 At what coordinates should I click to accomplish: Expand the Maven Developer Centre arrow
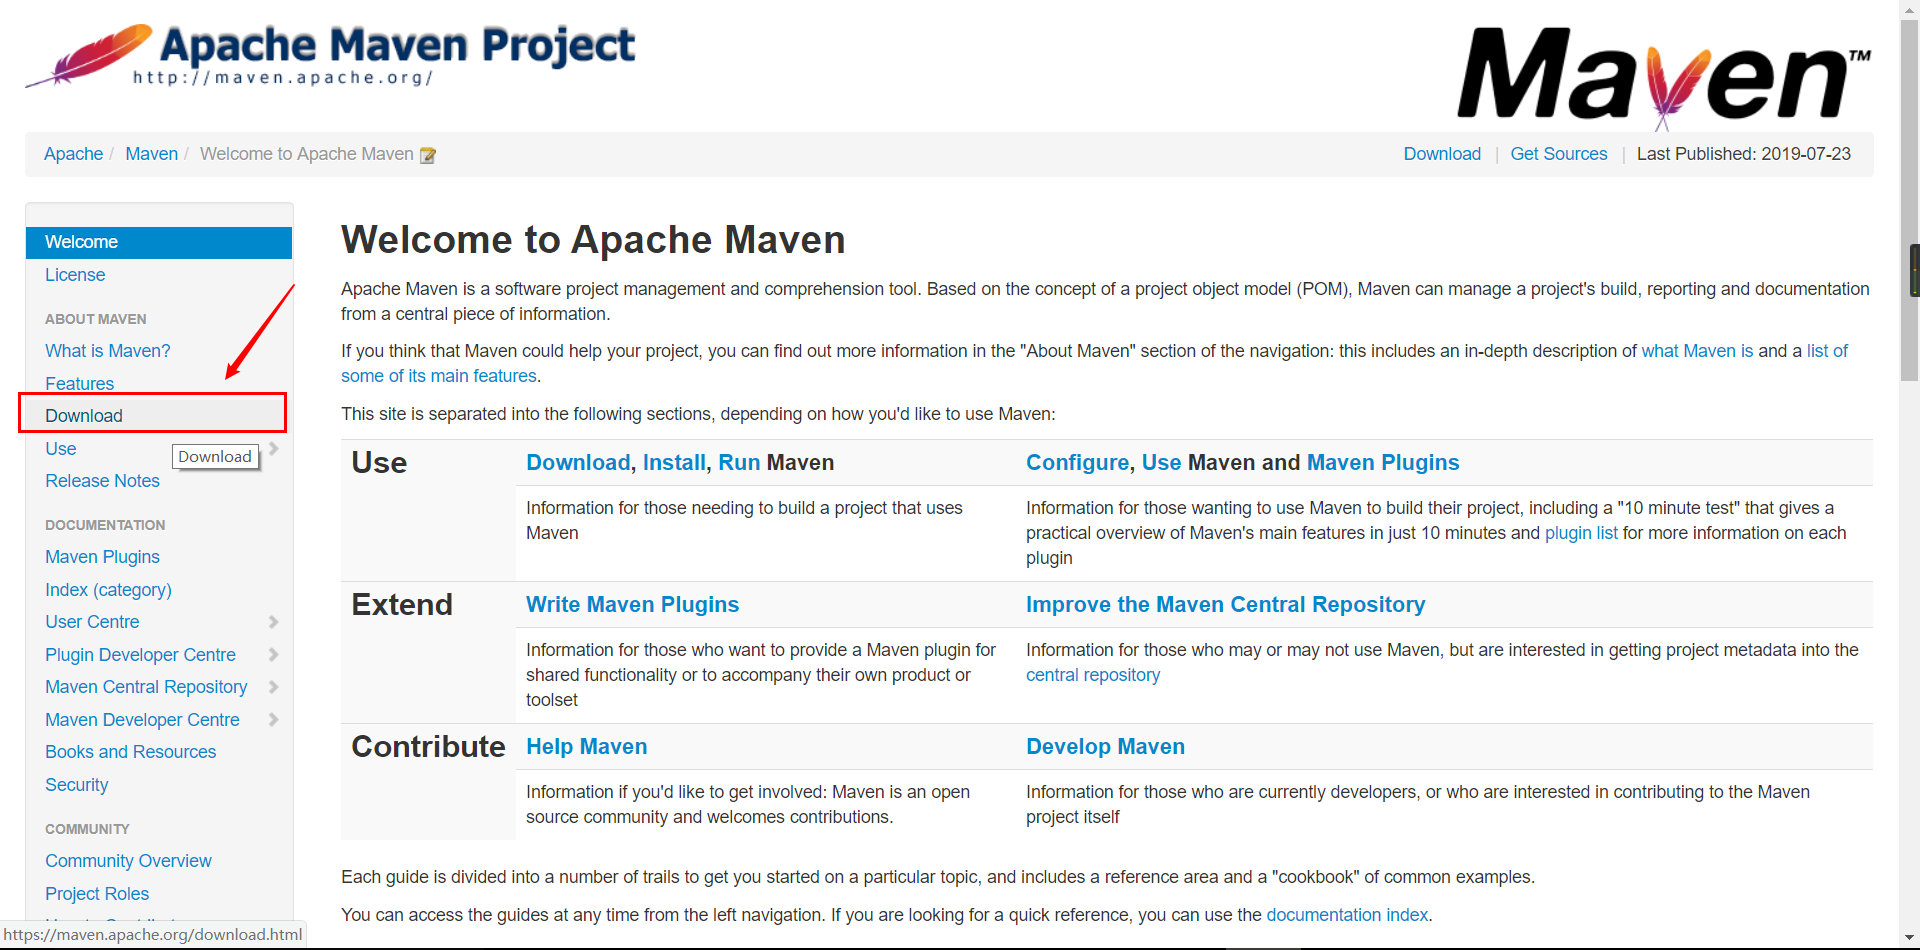point(273,720)
